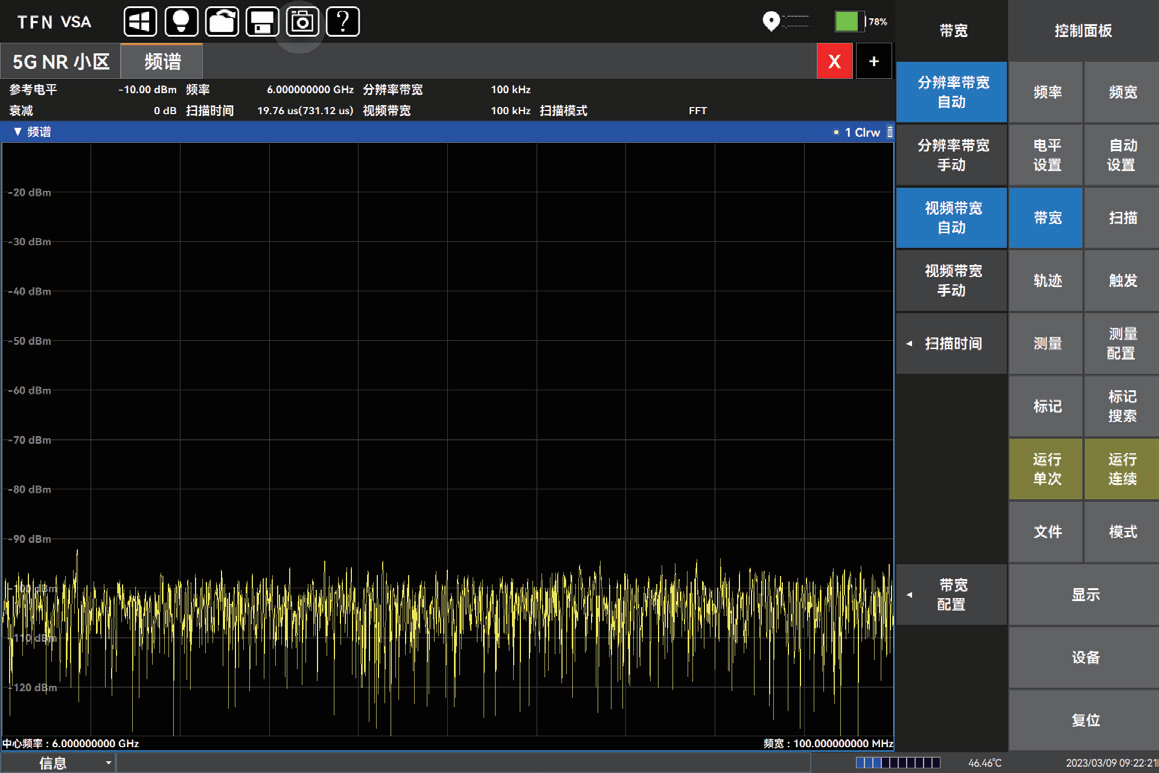Add a new tab with plus button
The image size is (1159, 773).
point(873,61)
